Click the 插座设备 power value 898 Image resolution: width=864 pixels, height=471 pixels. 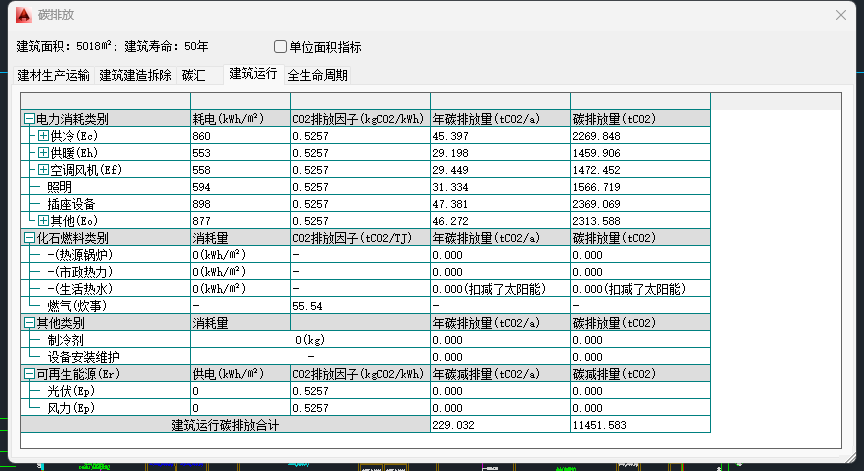[201, 204]
